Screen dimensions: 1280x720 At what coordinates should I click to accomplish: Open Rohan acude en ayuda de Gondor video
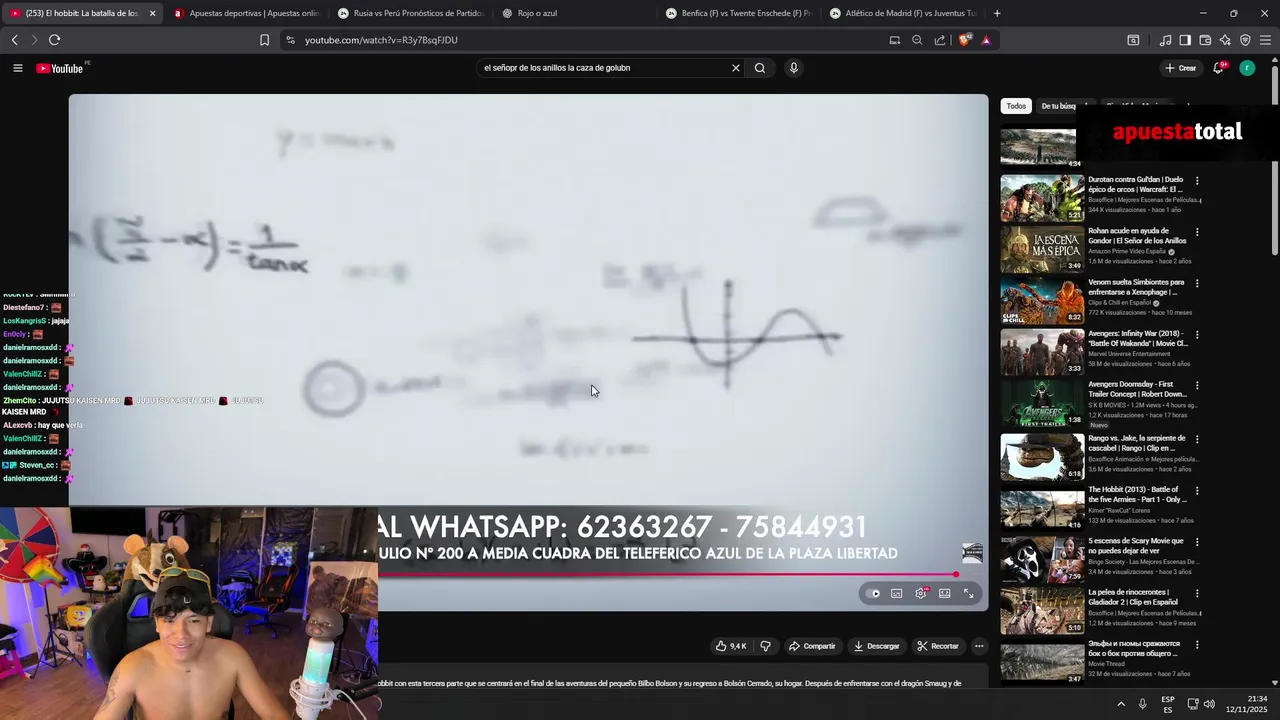pos(1042,249)
